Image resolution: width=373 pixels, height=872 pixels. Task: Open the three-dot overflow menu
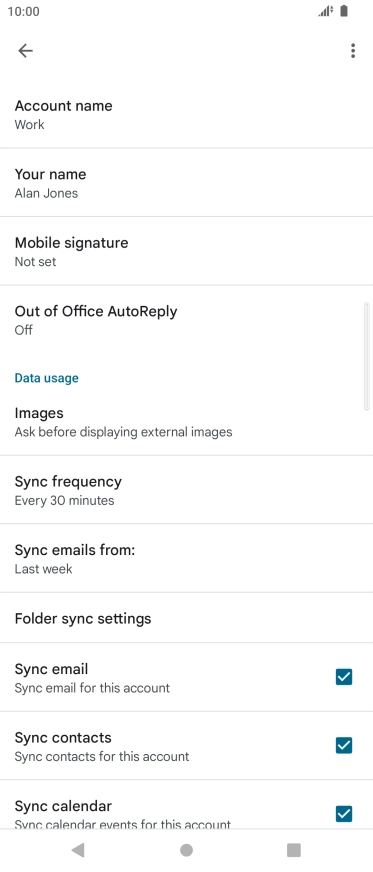click(353, 51)
